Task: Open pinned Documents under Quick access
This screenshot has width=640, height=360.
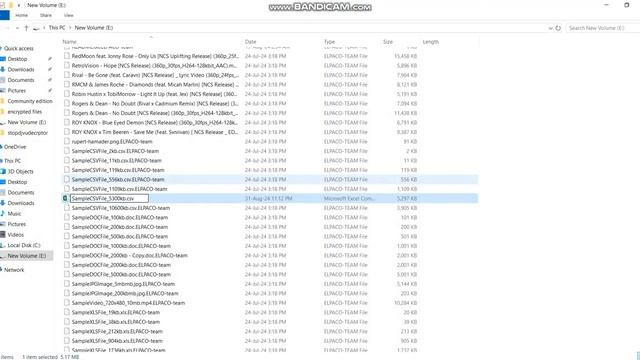Action: [21, 80]
